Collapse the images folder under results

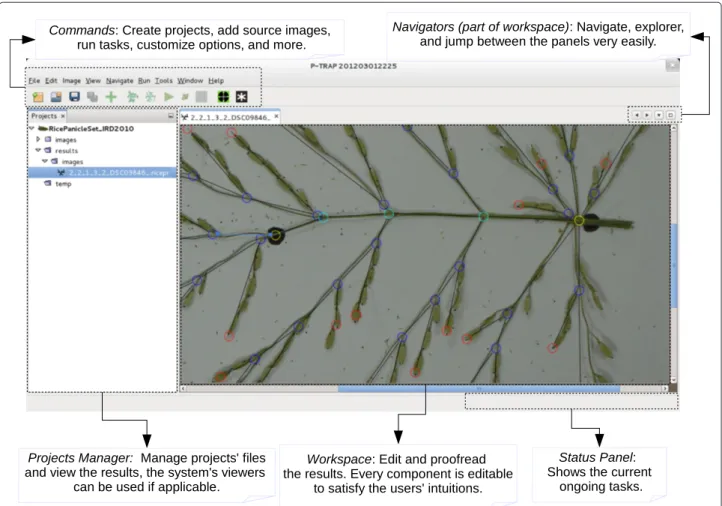[x=45, y=161]
